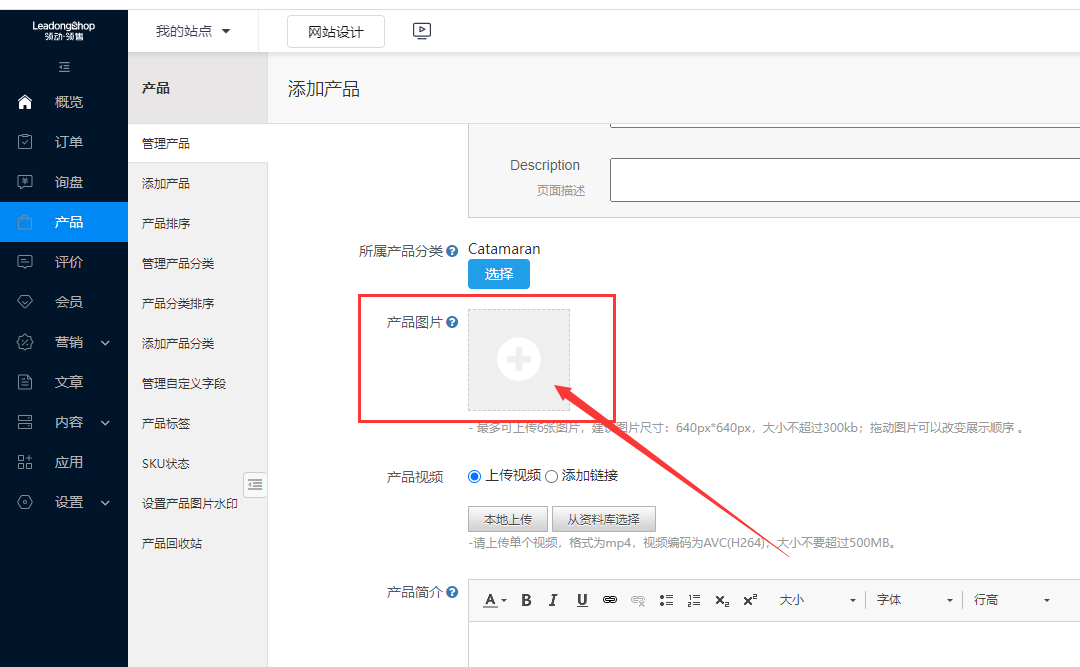
Task: Insert a numbered list
Action: 694,600
